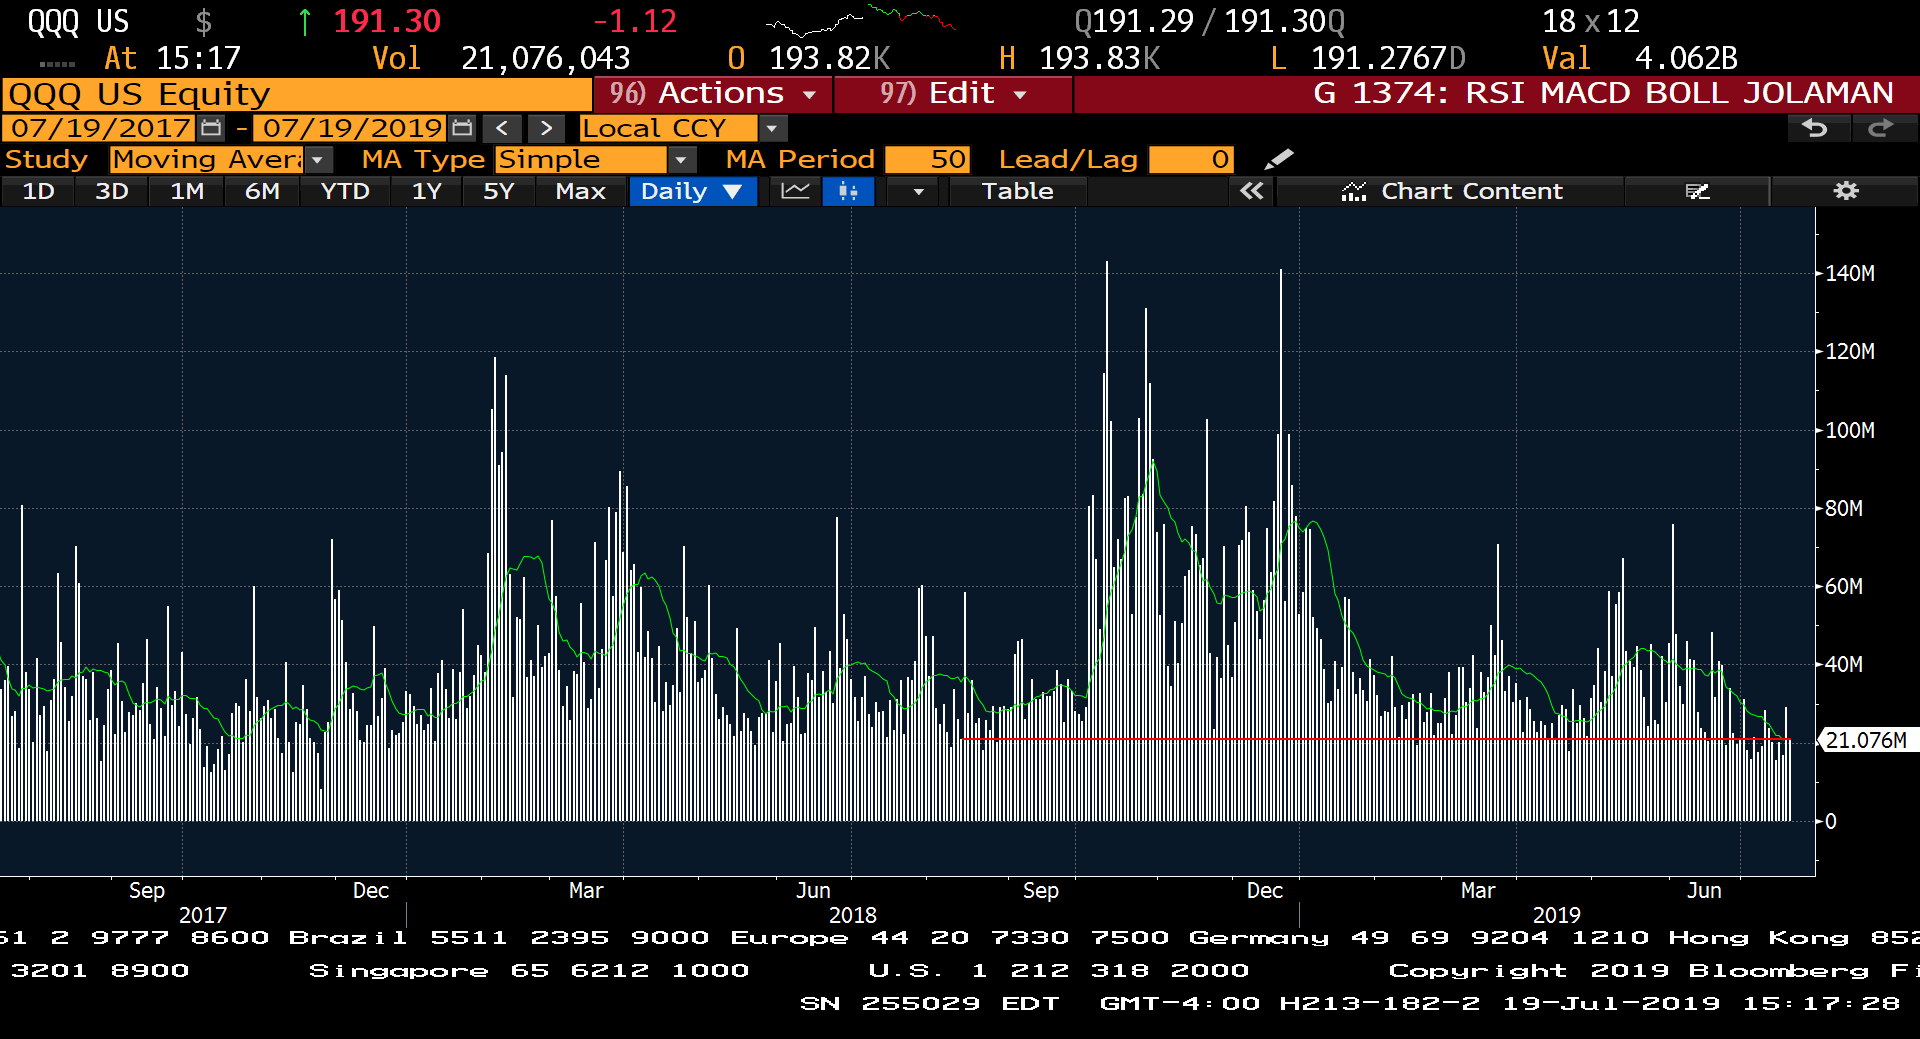1920x1039 pixels.
Task: Click the green up-tick arrow indicator
Action: point(305,22)
